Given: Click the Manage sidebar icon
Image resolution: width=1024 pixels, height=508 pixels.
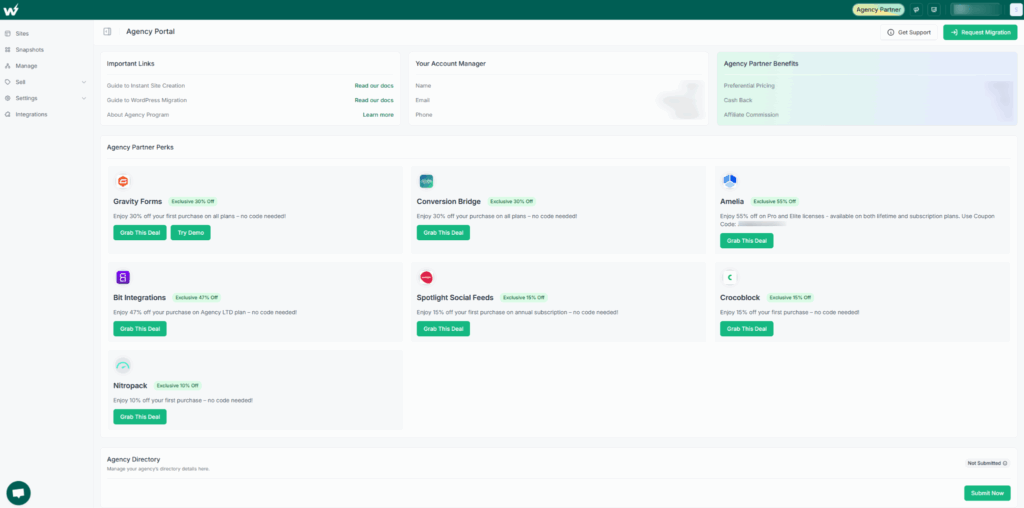Looking at the screenshot, I should [7, 66].
